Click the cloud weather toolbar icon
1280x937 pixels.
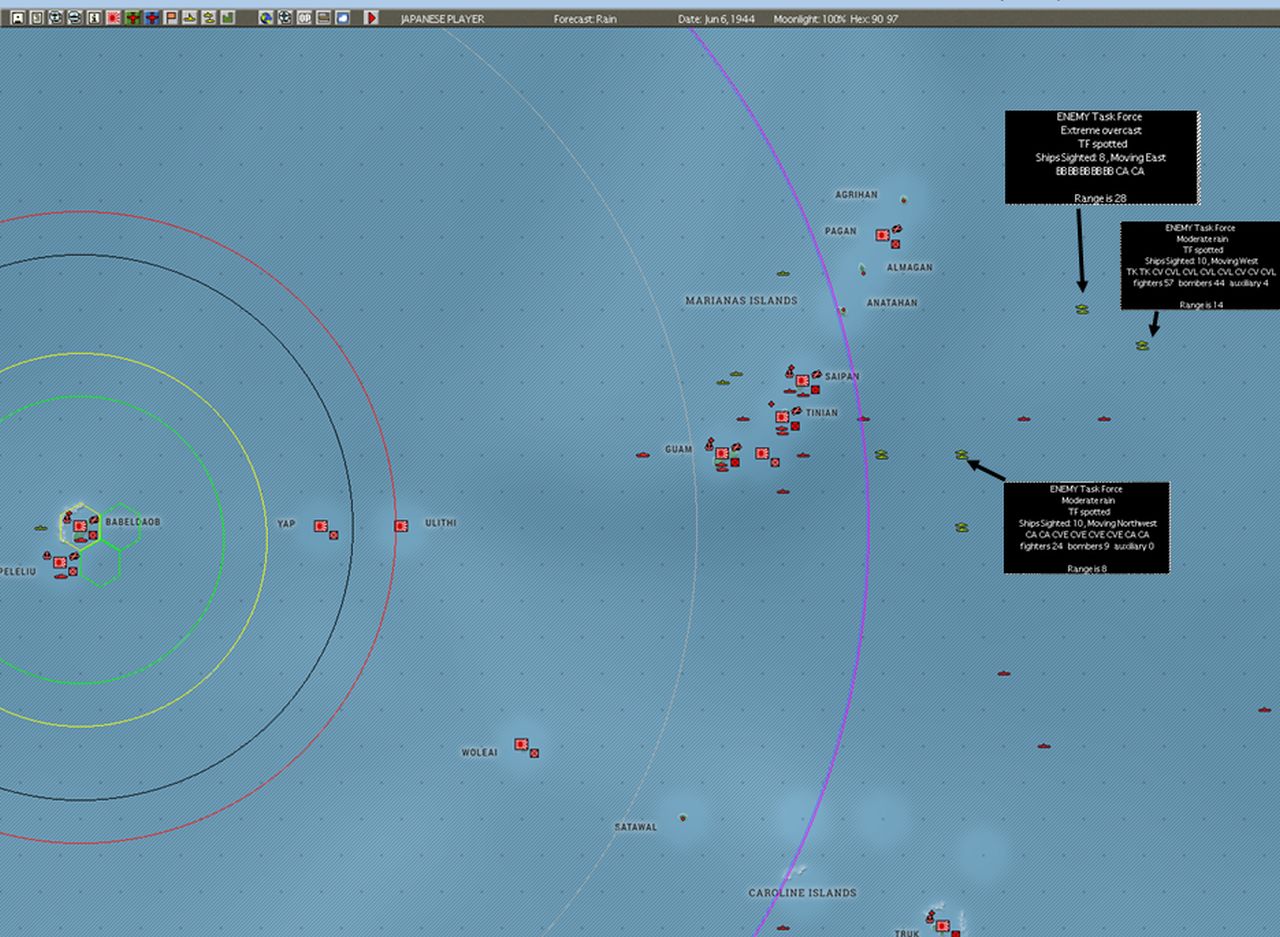[342, 18]
